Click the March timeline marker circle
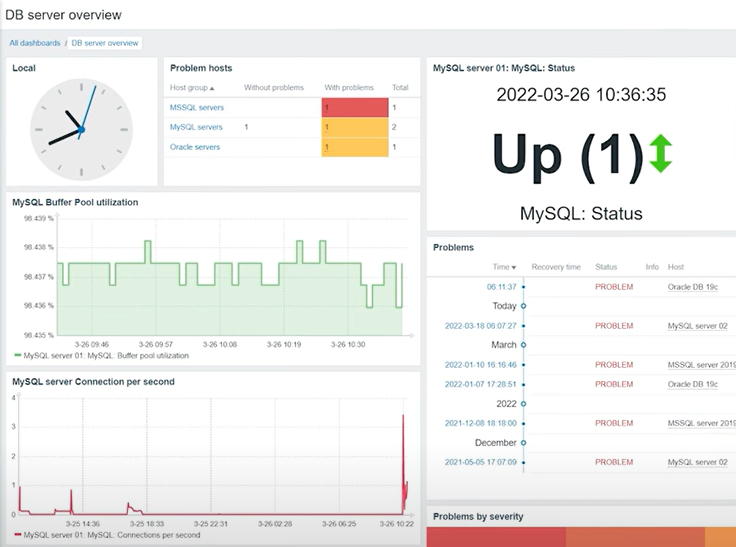The height and width of the screenshot is (547, 736). tap(523, 344)
